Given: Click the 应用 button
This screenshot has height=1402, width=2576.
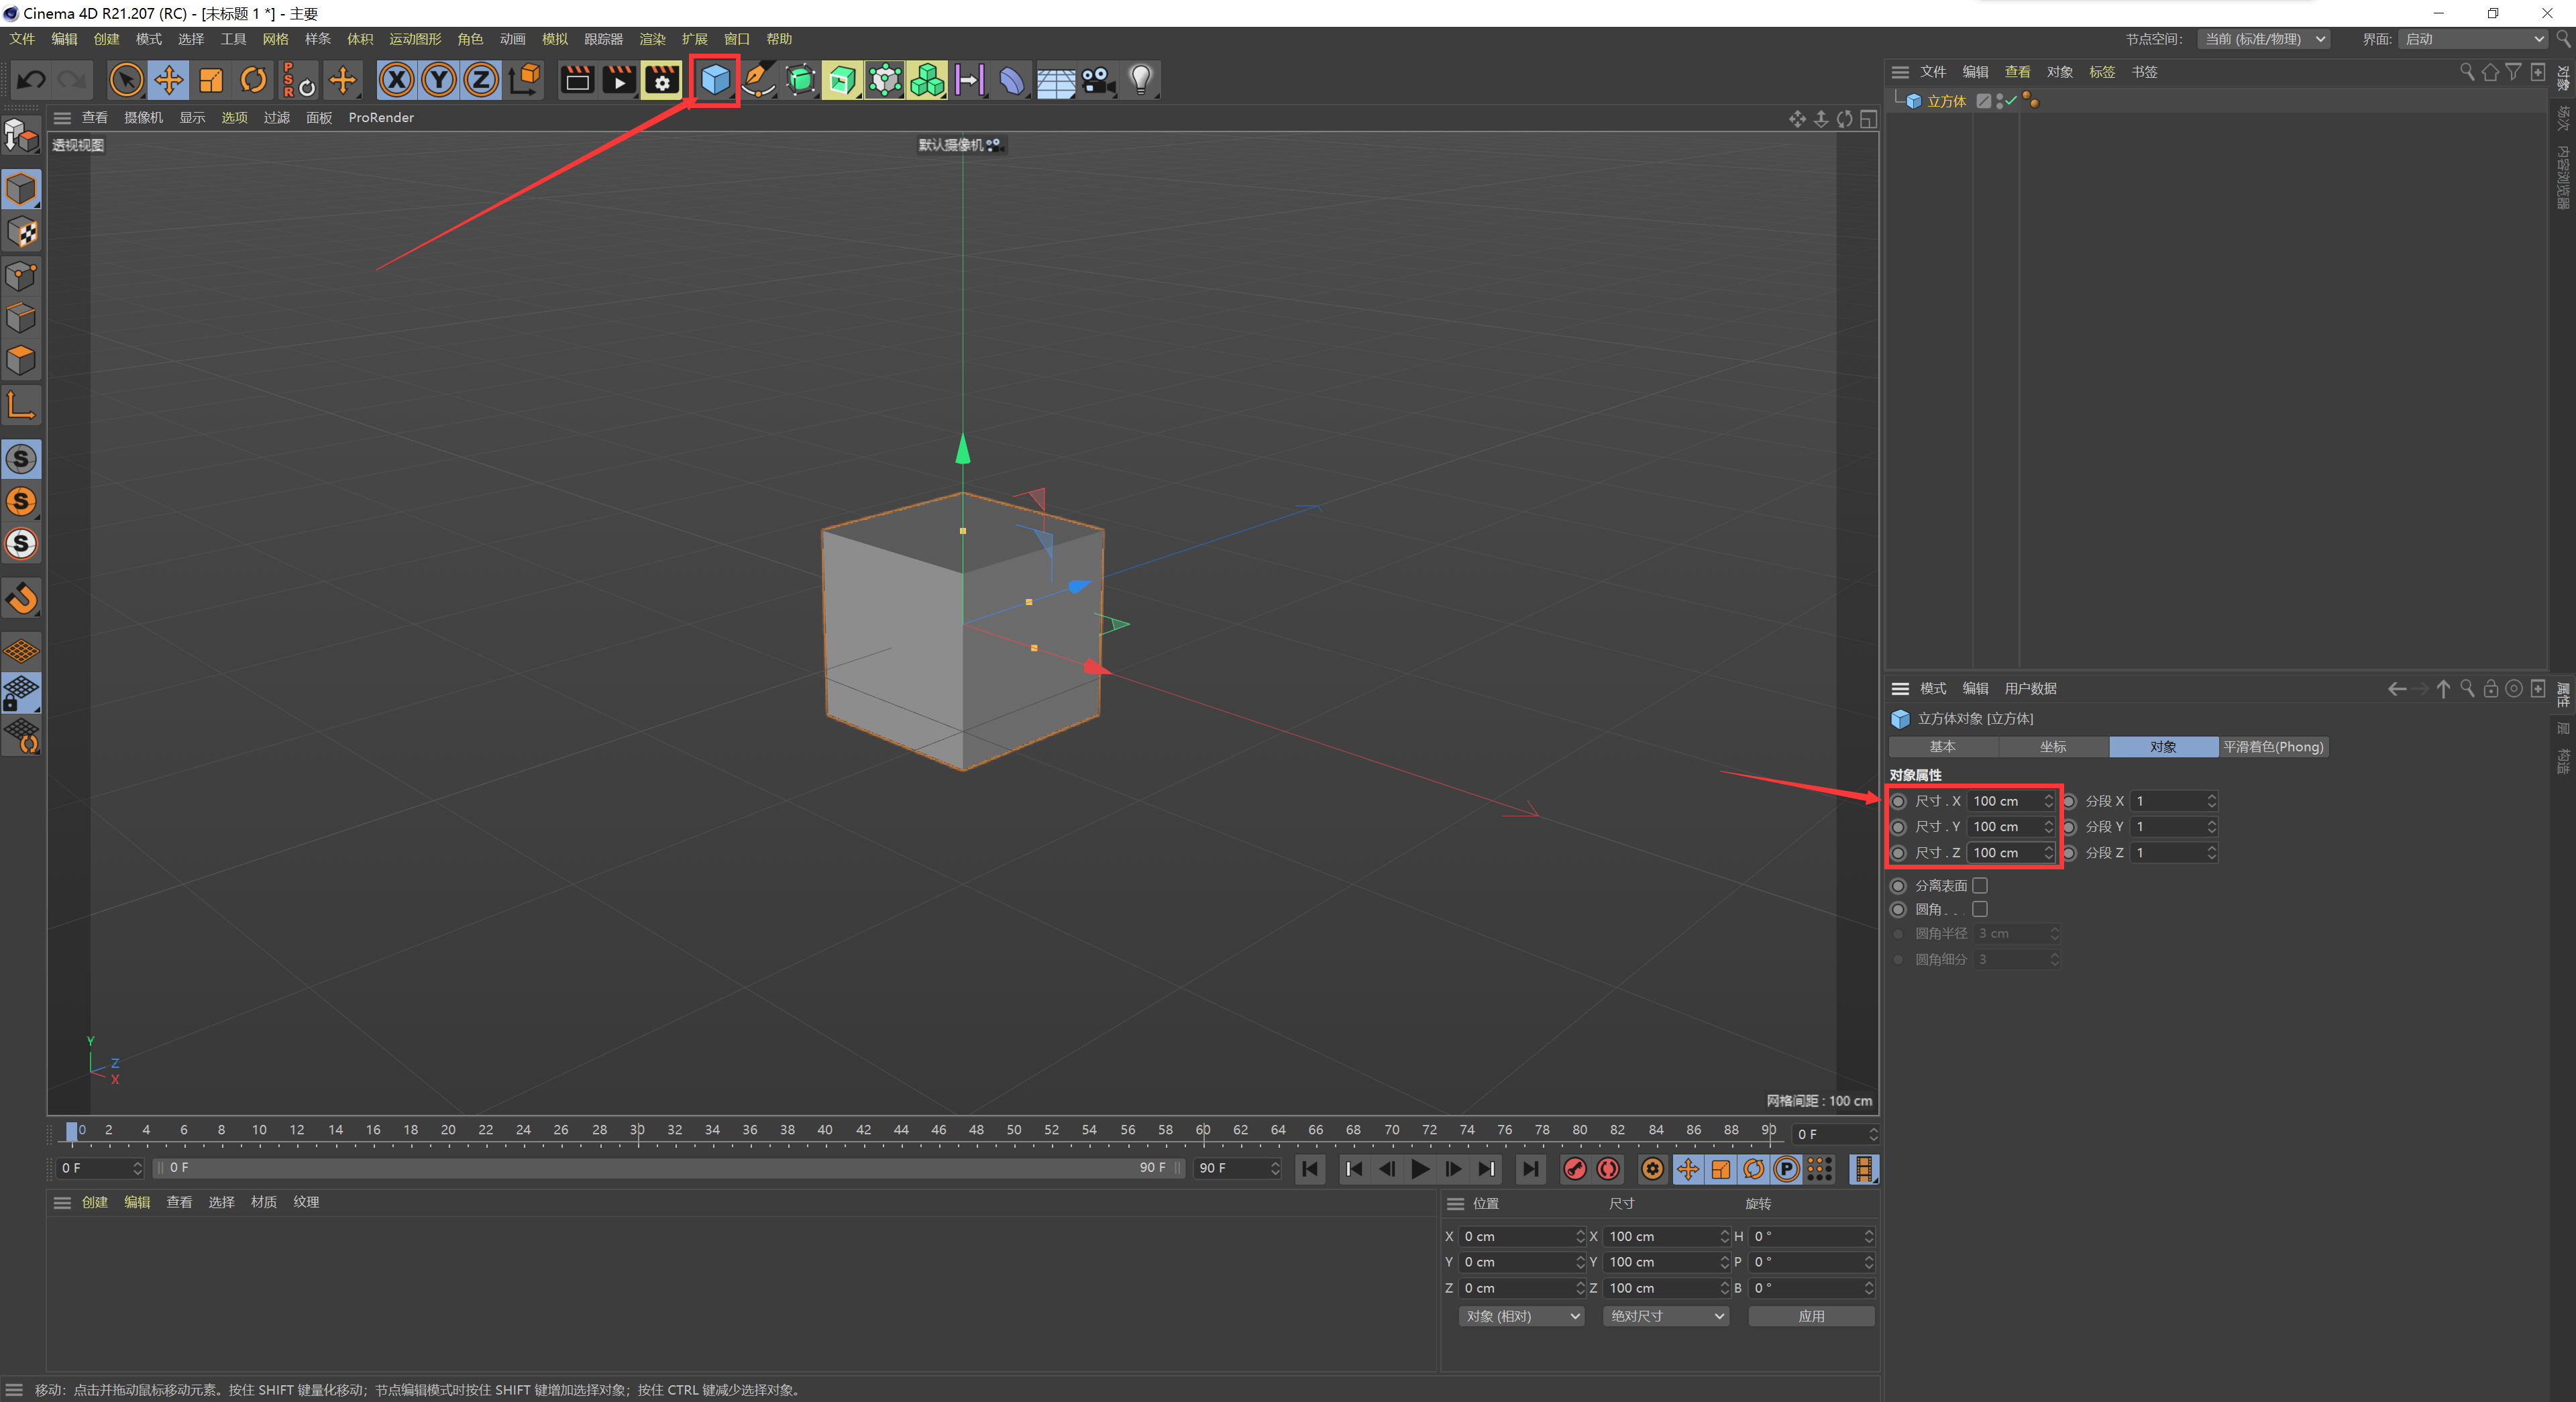Looking at the screenshot, I should coord(1811,1316).
